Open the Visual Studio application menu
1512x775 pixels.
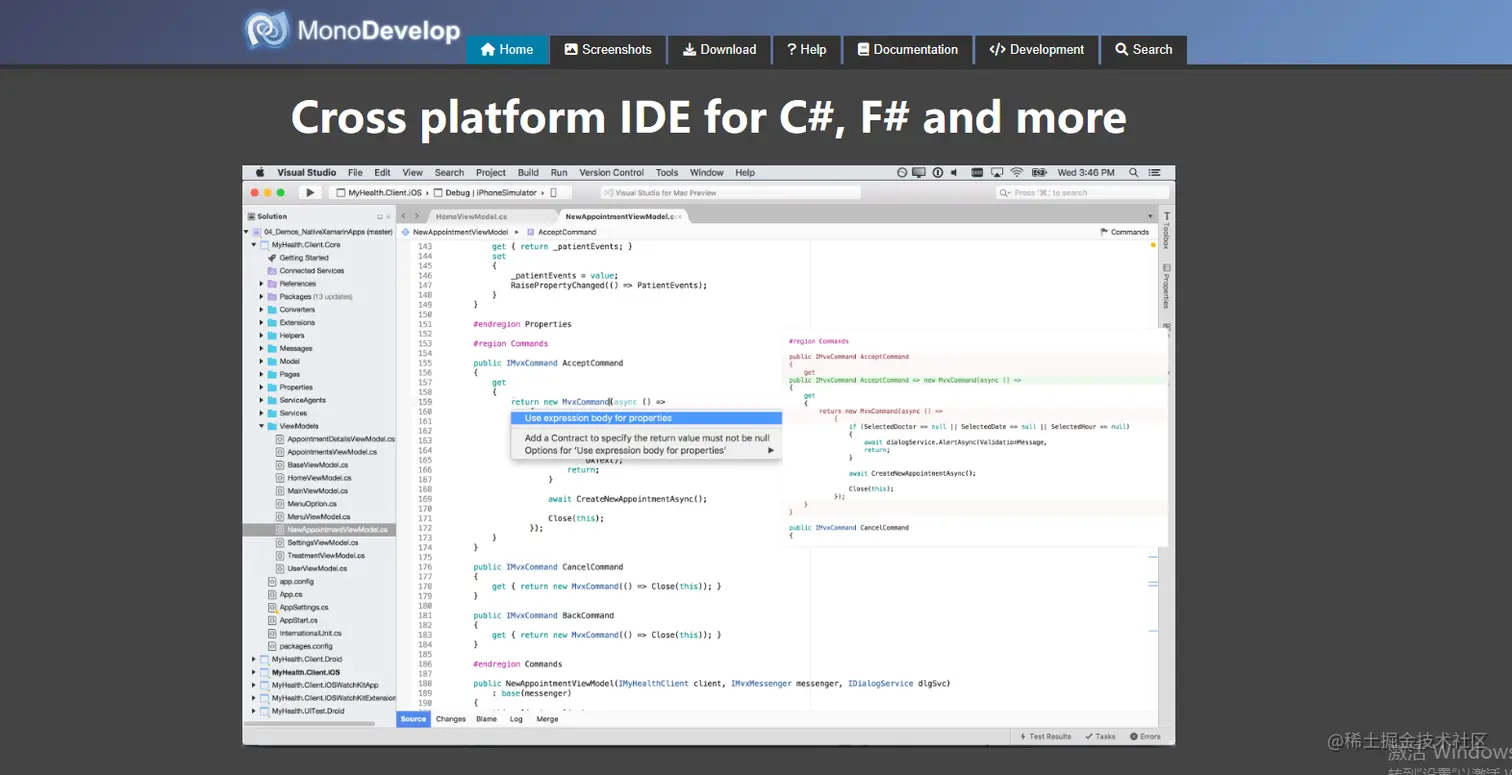(307, 172)
